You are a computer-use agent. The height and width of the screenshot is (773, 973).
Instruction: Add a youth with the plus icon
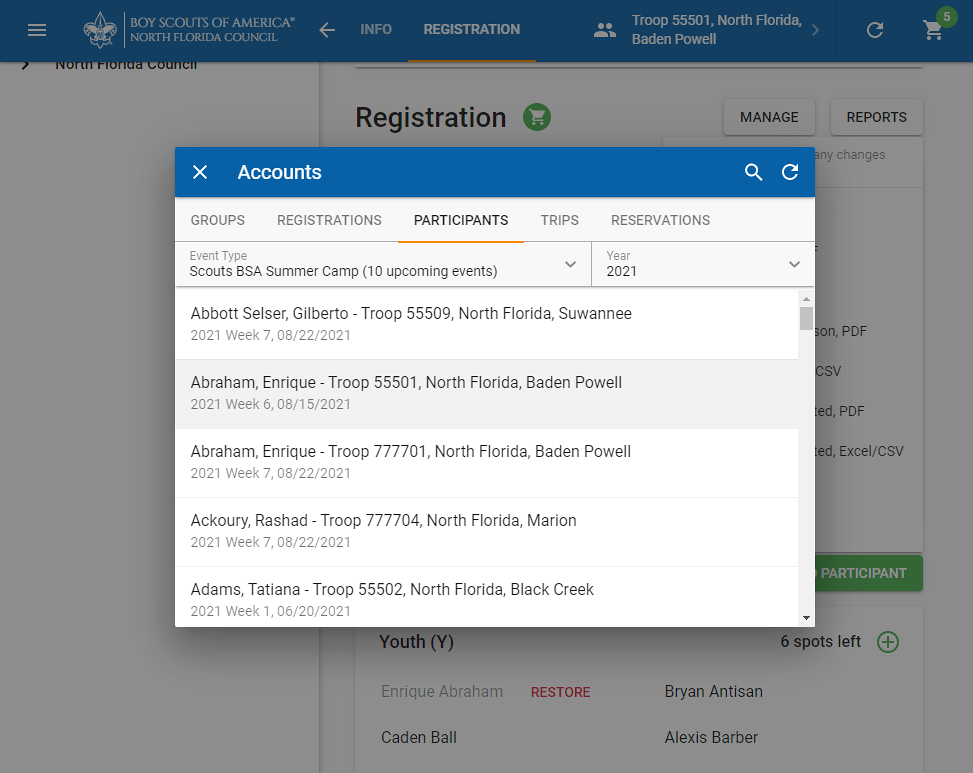[x=888, y=641]
